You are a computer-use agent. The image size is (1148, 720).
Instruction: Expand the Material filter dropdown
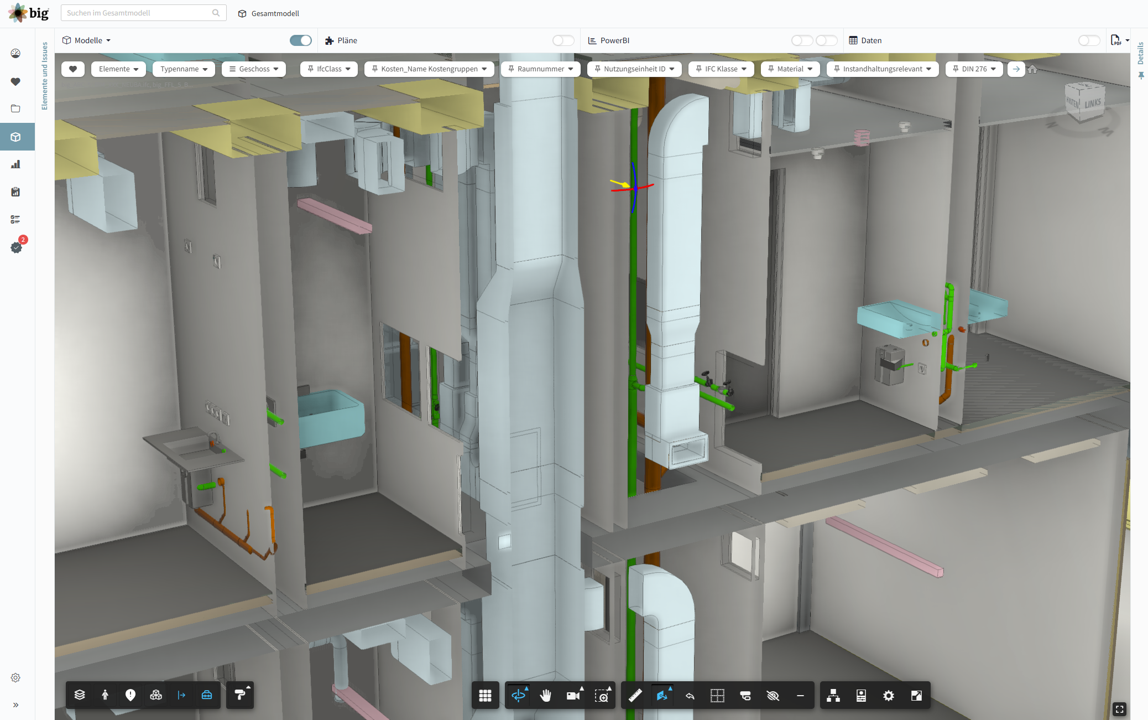pos(790,69)
